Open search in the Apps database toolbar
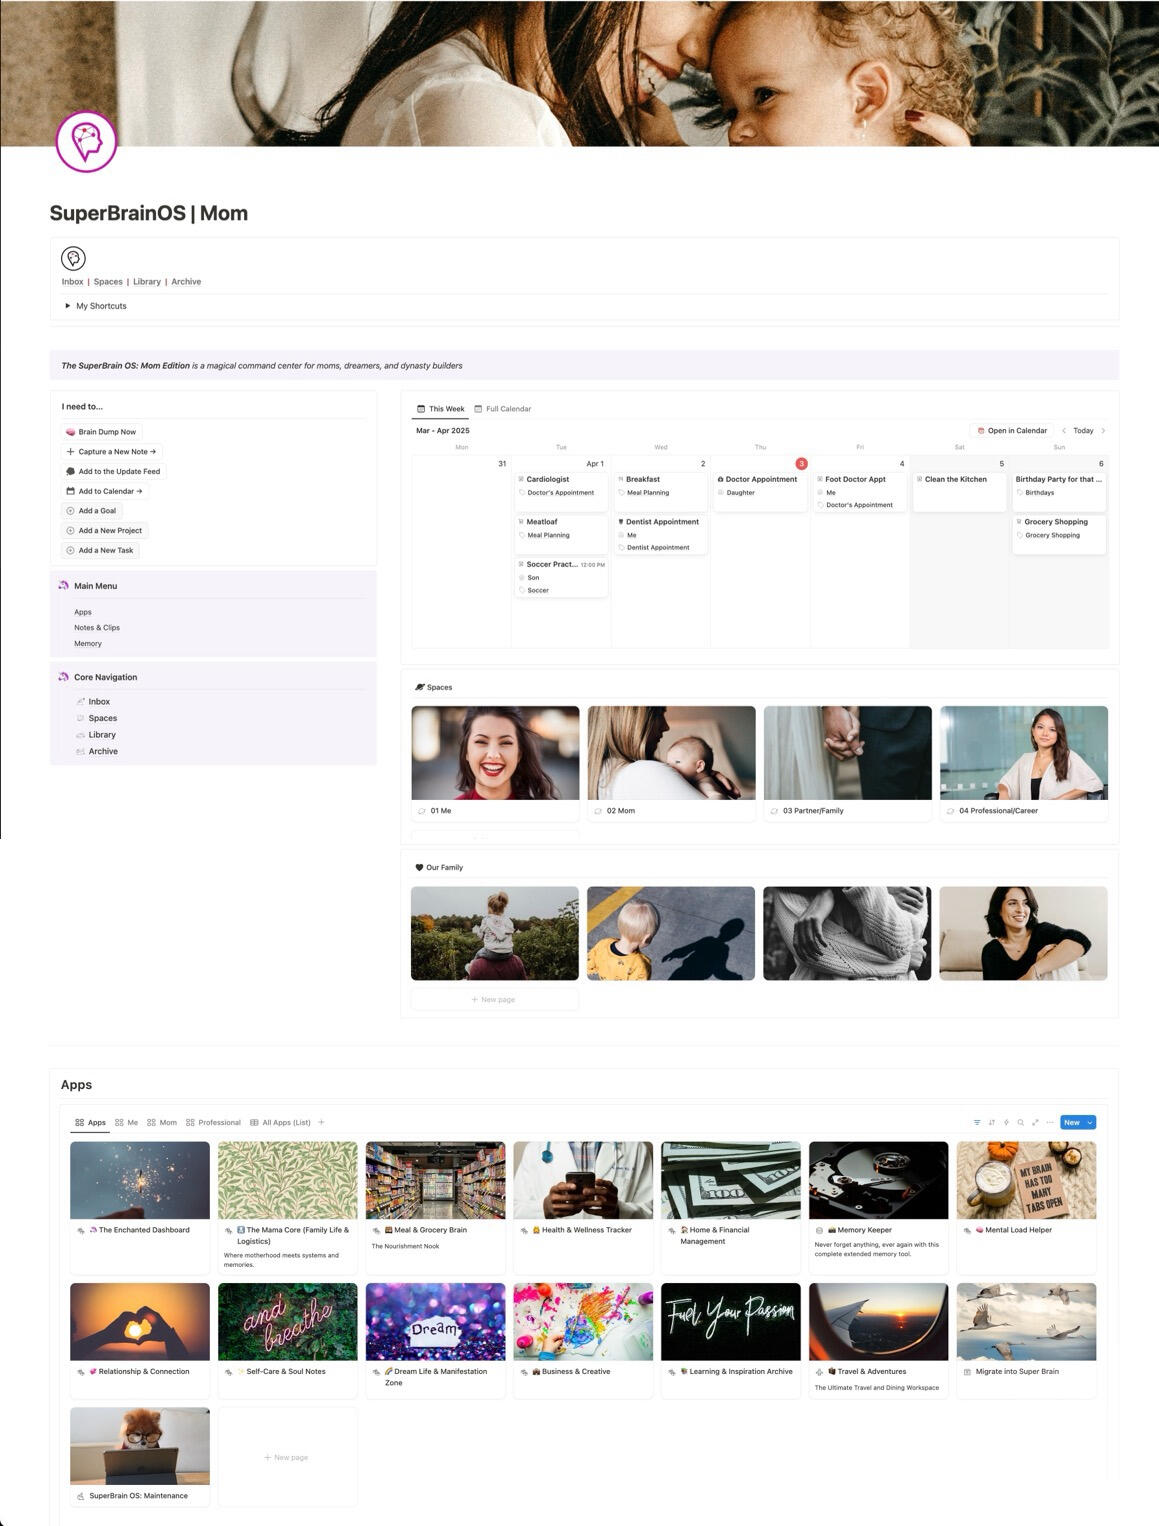The height and width of the screenshot is (1526, 1159). point(1020,1122)
